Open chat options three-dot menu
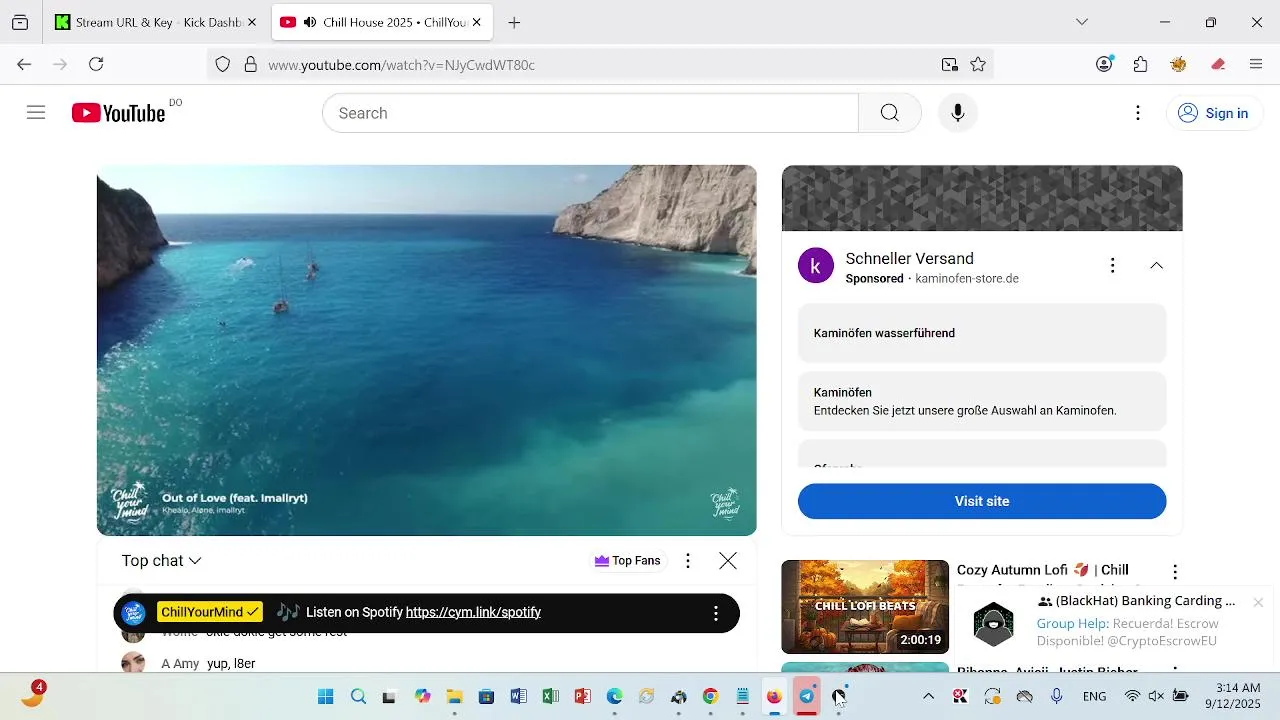The width and height of the screenshot is (1280, 720). coord(687,561)
